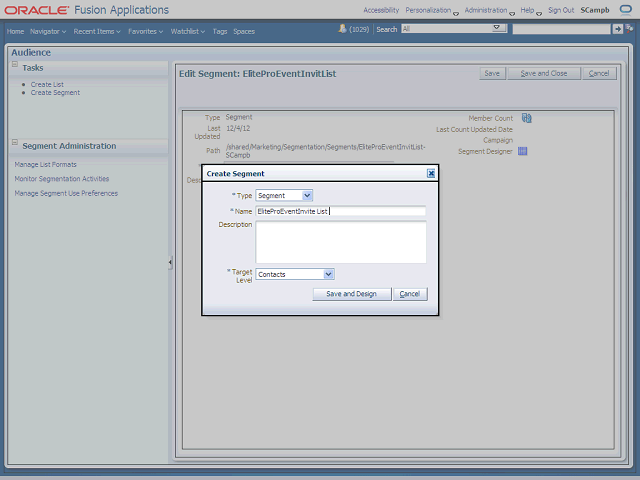640x480 pixels.
Task: Click the Save and Close button
Action: (x=544, y=73)
